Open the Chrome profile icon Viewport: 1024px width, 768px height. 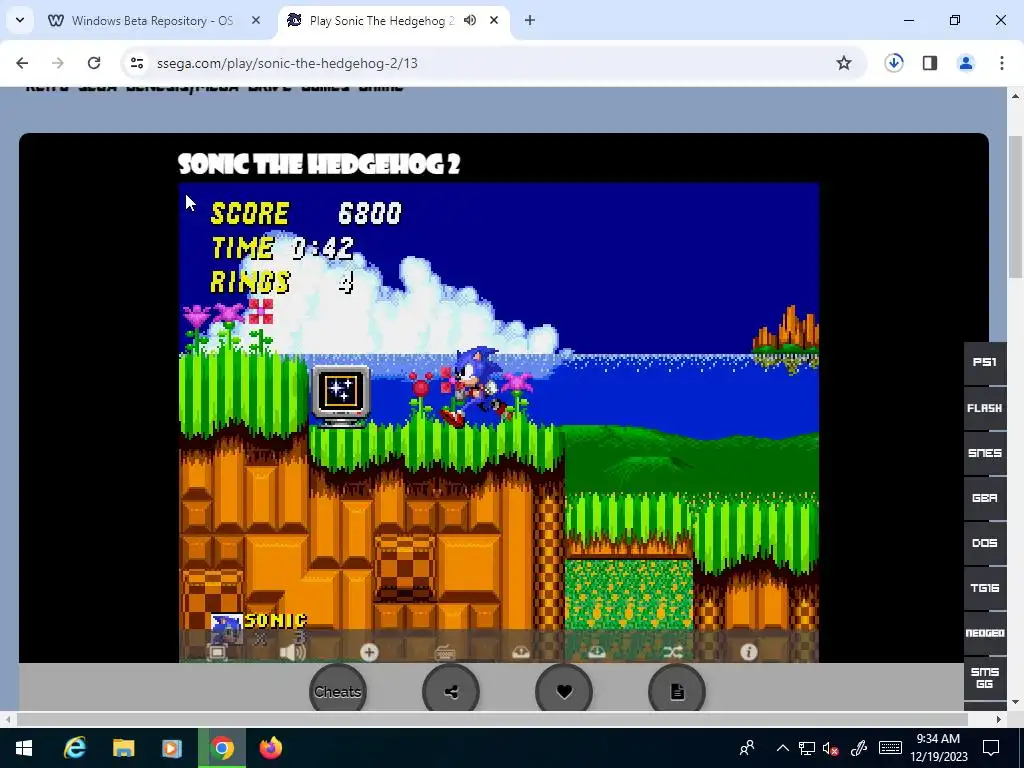click(966, 63)
